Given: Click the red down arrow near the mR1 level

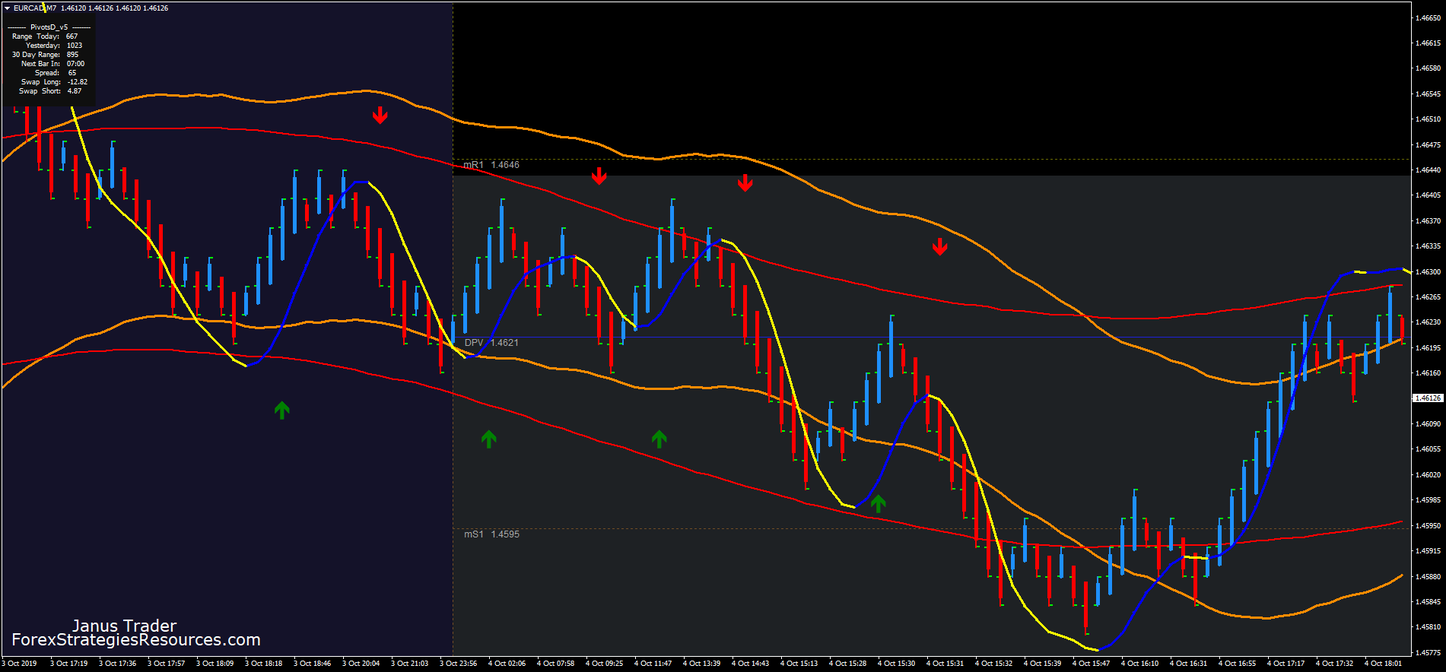Looking at the screenshot, I should click(599, 176).
